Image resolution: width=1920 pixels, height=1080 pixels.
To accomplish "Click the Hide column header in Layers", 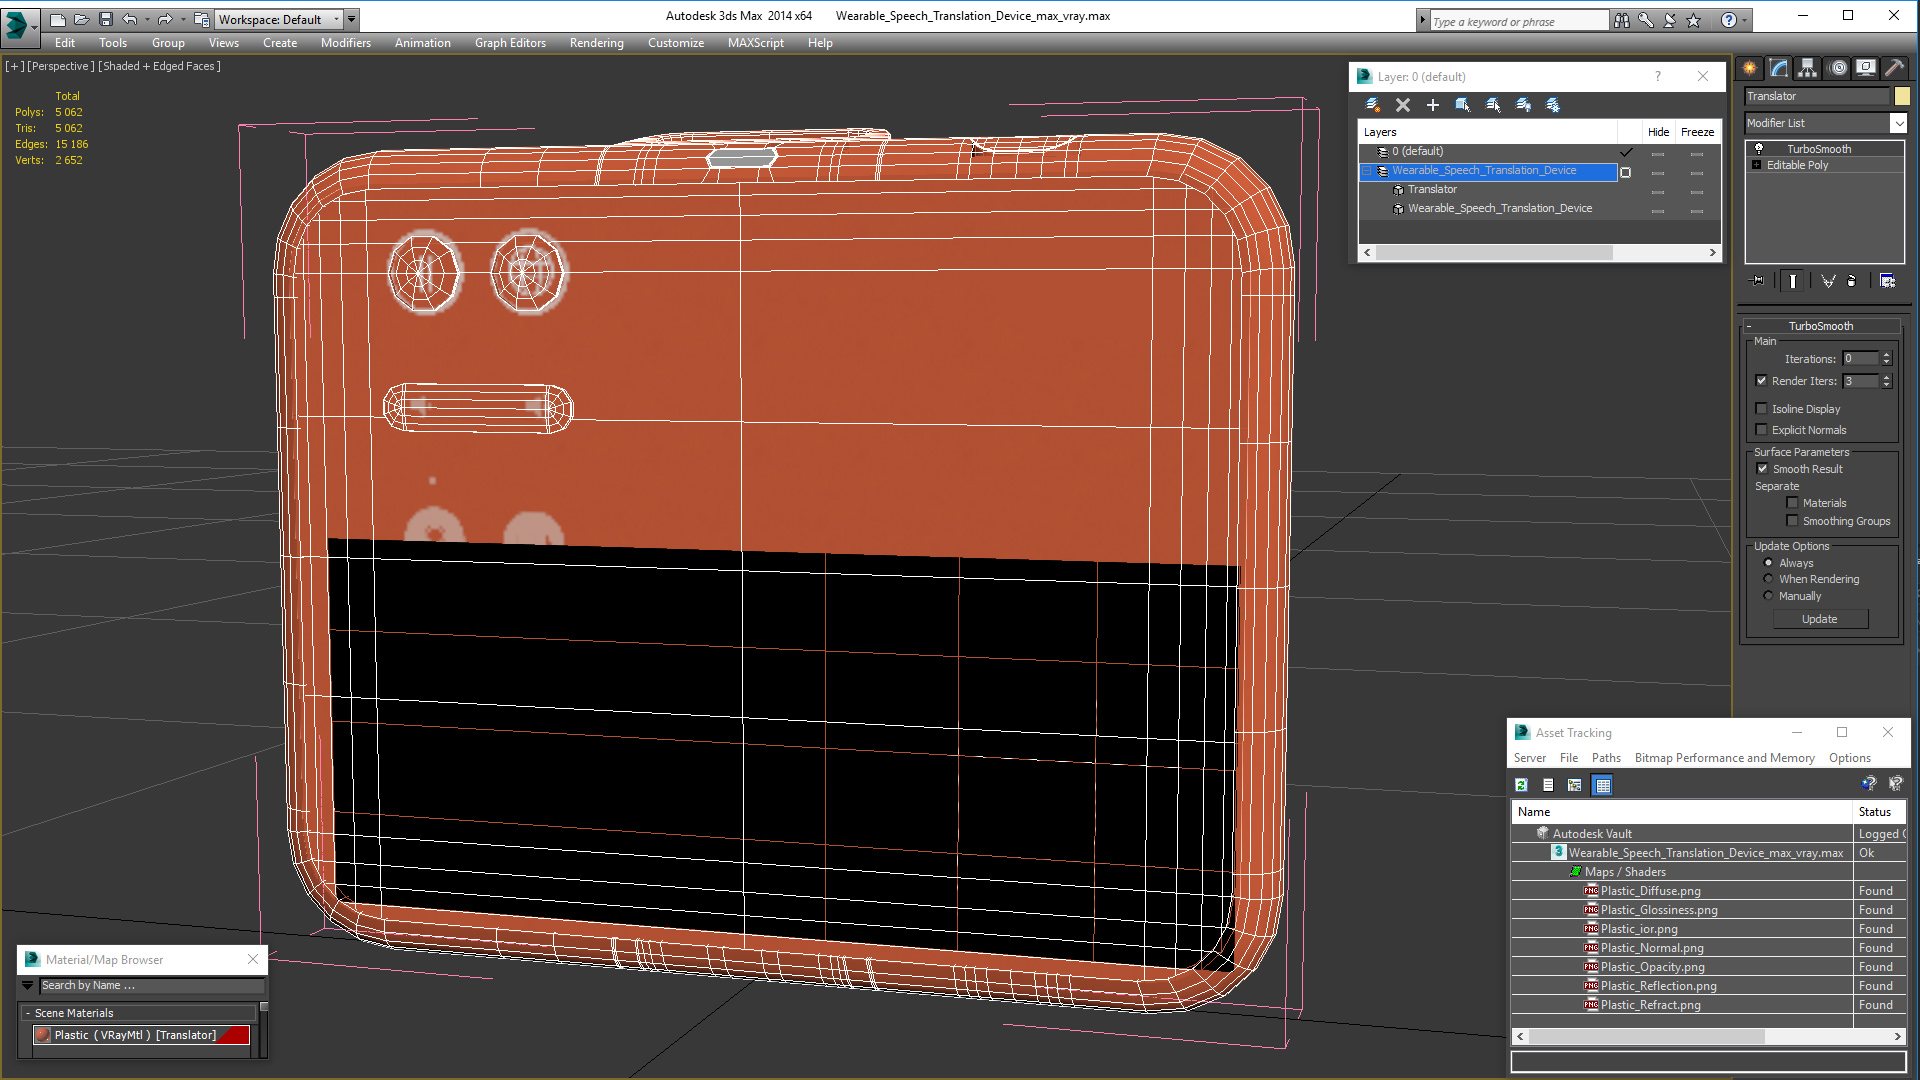I will [1658, 132].
